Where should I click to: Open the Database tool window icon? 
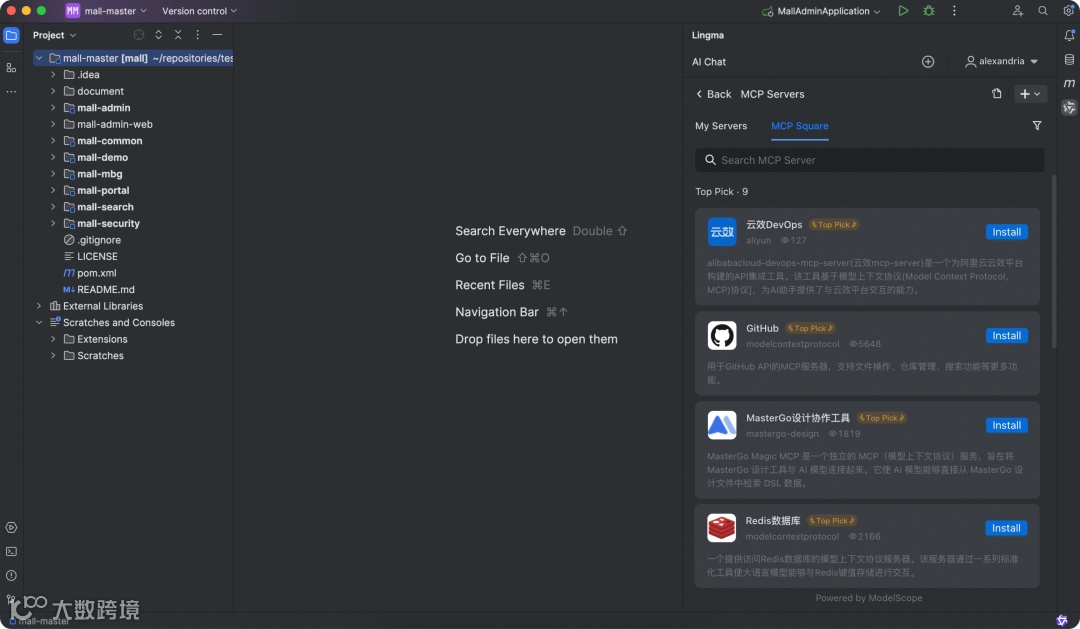[x=1069, y=60]
